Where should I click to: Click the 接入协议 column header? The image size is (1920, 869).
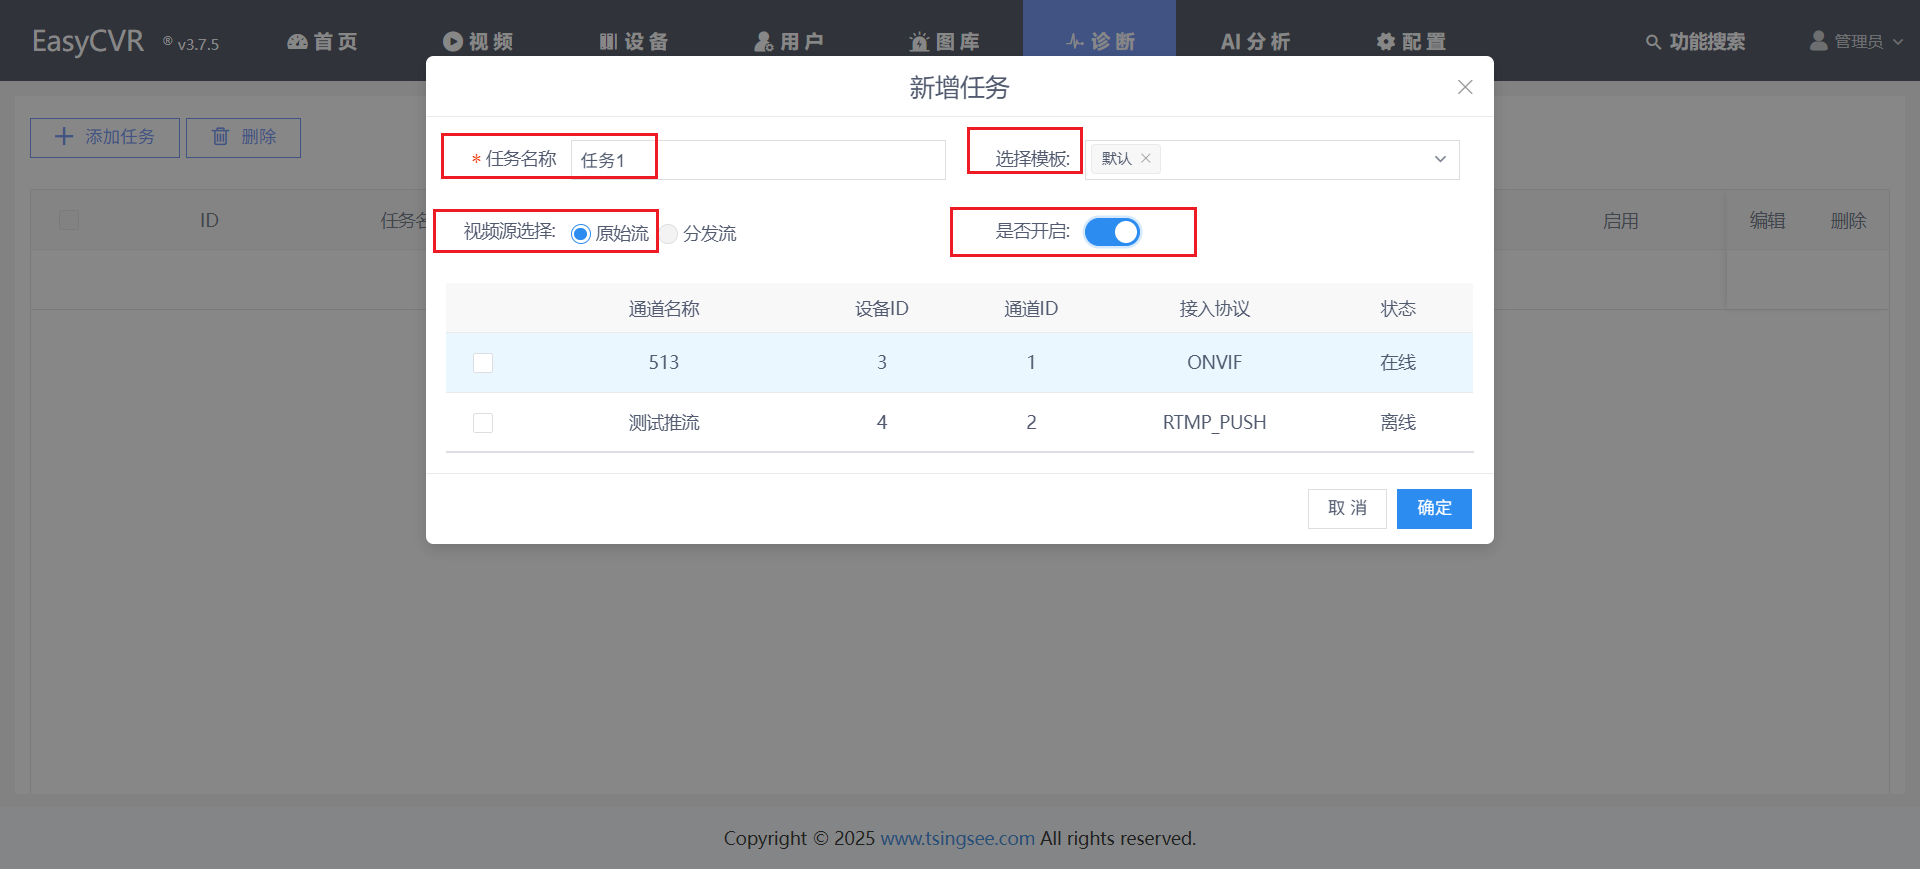click(1215, 309)
